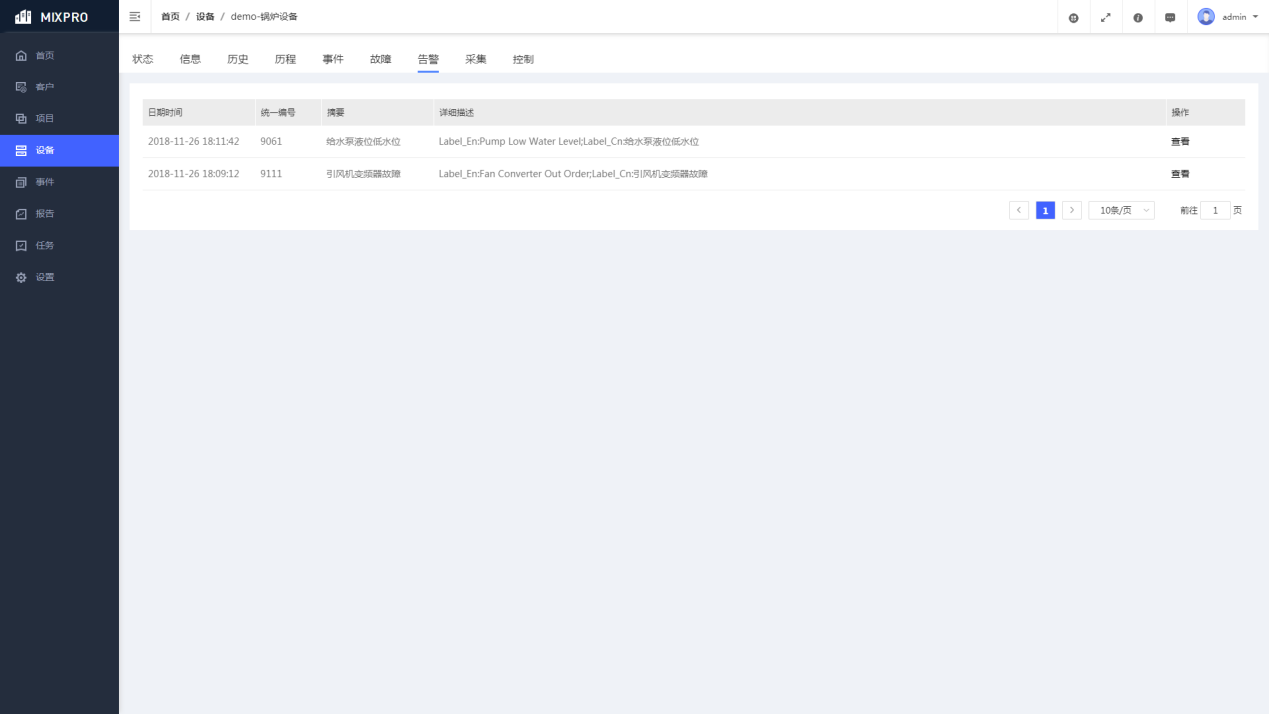Click 查看 for the alarm 9111 row
This screenshot has width=1269, height=714.
1180,174
